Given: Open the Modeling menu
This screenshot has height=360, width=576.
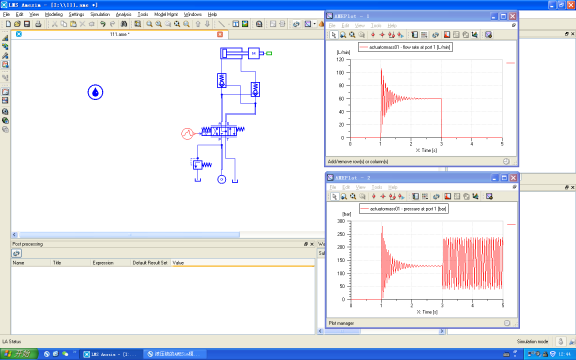Looking at the screenshot, I should coord(54,14).
